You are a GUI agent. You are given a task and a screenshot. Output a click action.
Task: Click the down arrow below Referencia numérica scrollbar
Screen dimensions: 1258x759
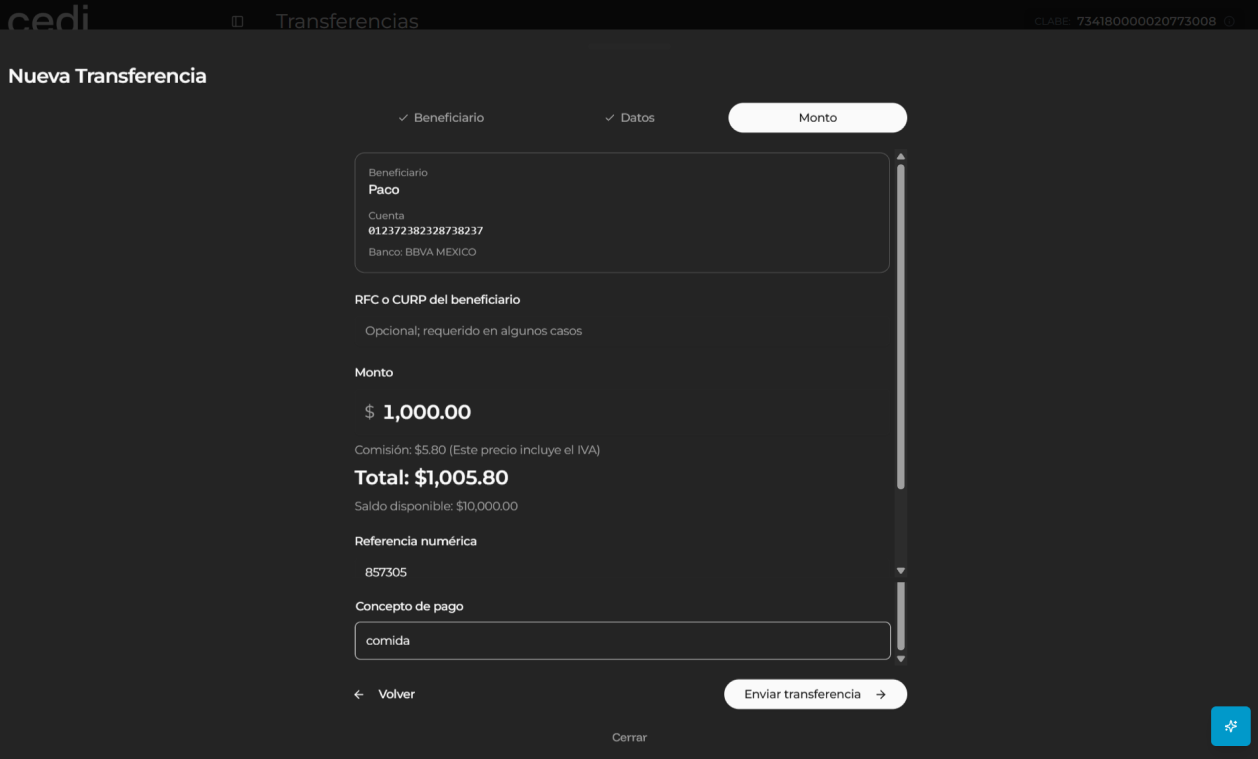(x=900, y=570)
